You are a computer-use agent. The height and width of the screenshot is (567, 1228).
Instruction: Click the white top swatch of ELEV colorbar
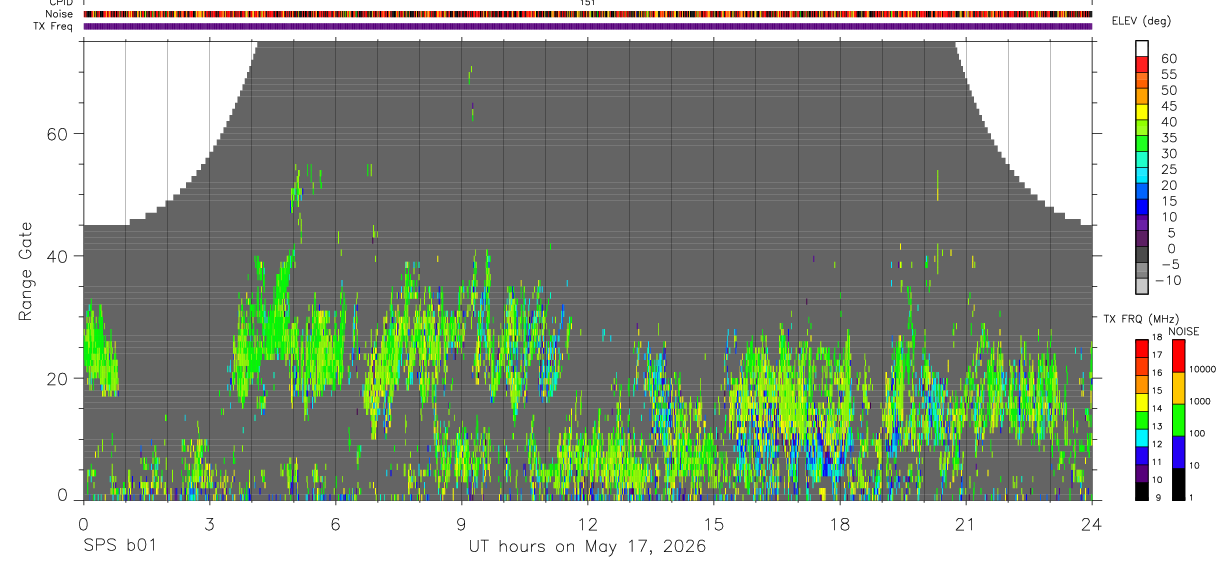(x=1142, y=48)
